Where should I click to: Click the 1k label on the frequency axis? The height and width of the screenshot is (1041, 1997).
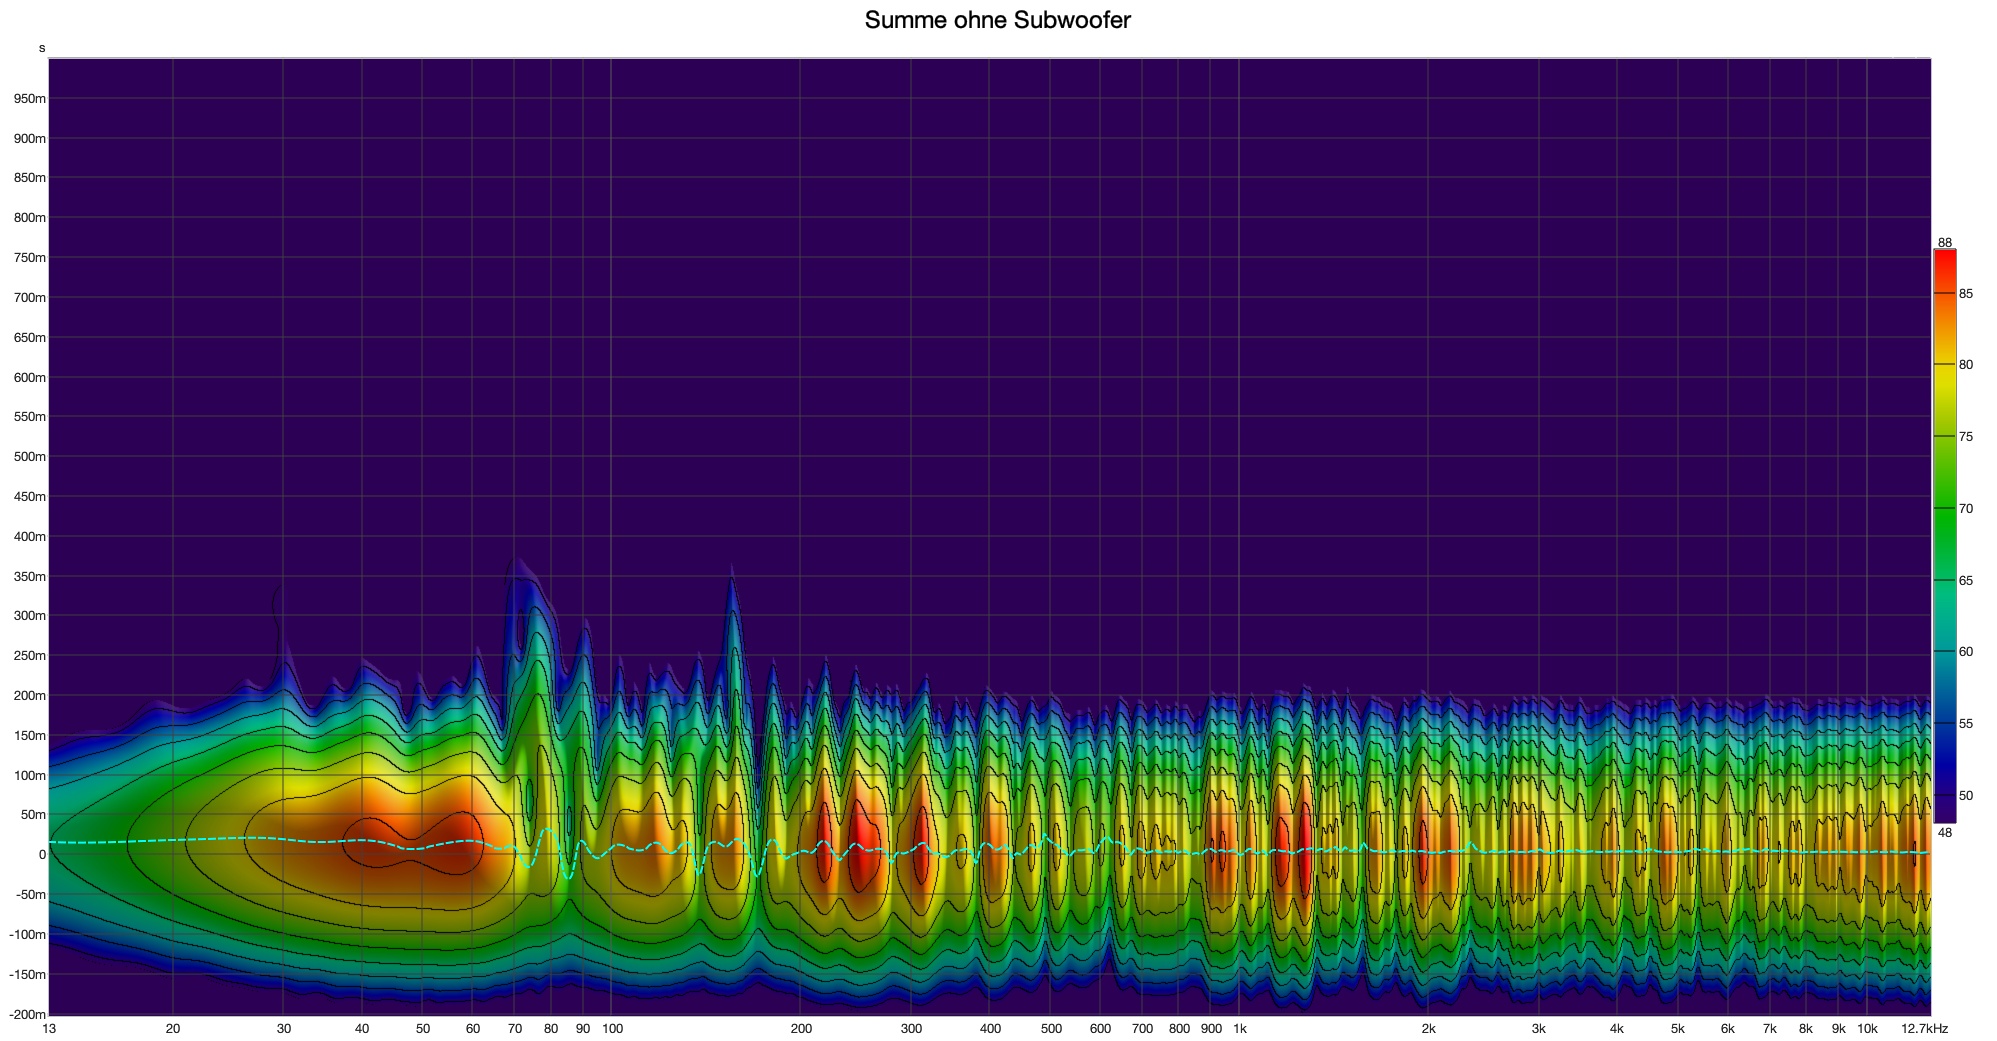click(x=1240, y=1029)
